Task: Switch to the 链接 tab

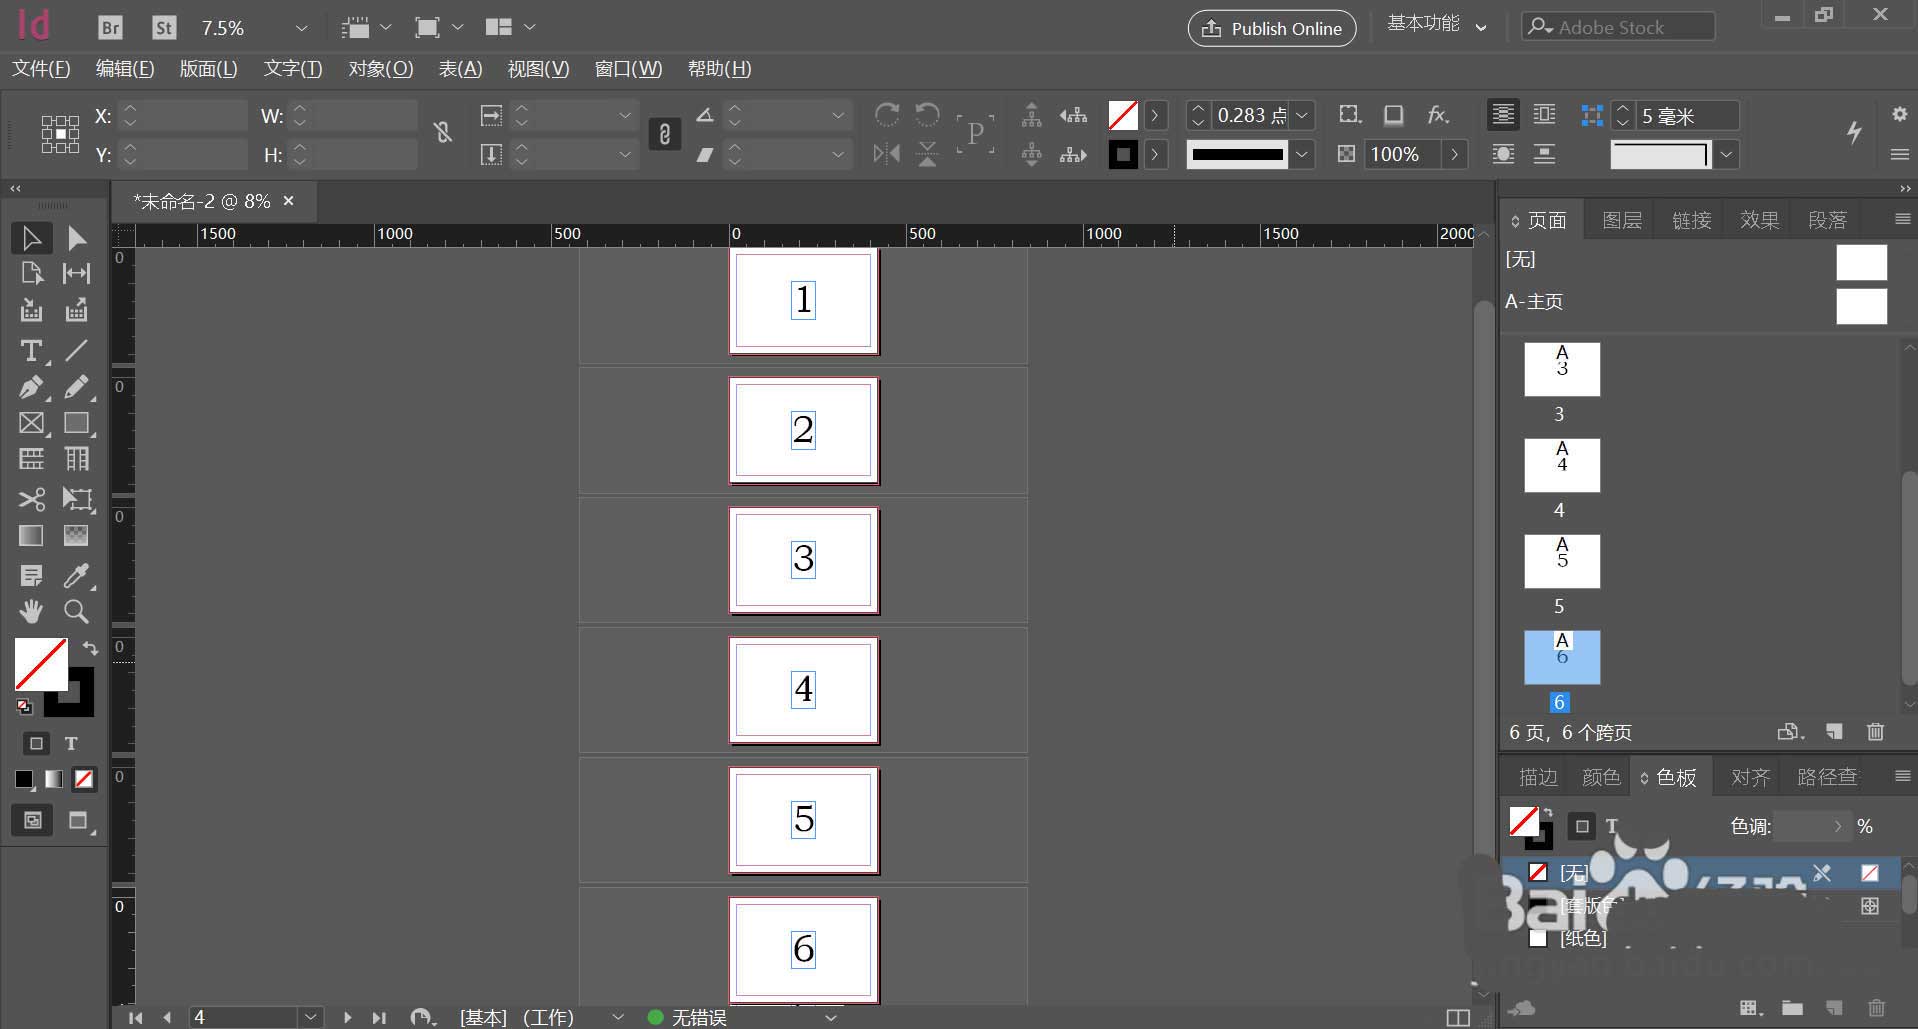Action: [x=1692, y=220]
